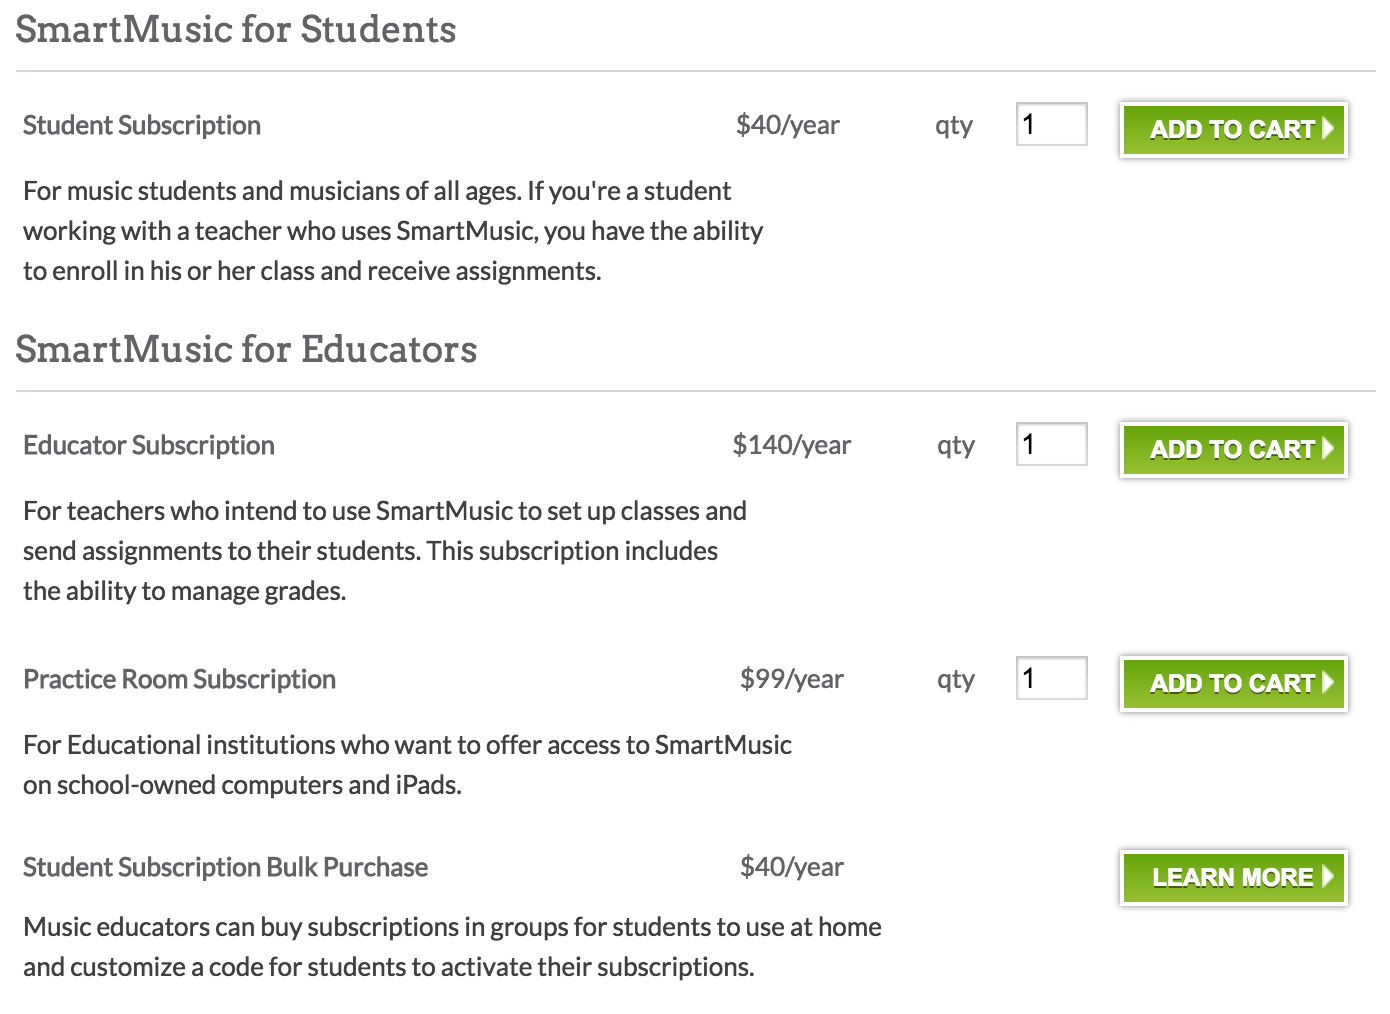Click the SmartMusic for Students heading
The height and width of the screenshot is (1014, 1390).
[236, 30]
